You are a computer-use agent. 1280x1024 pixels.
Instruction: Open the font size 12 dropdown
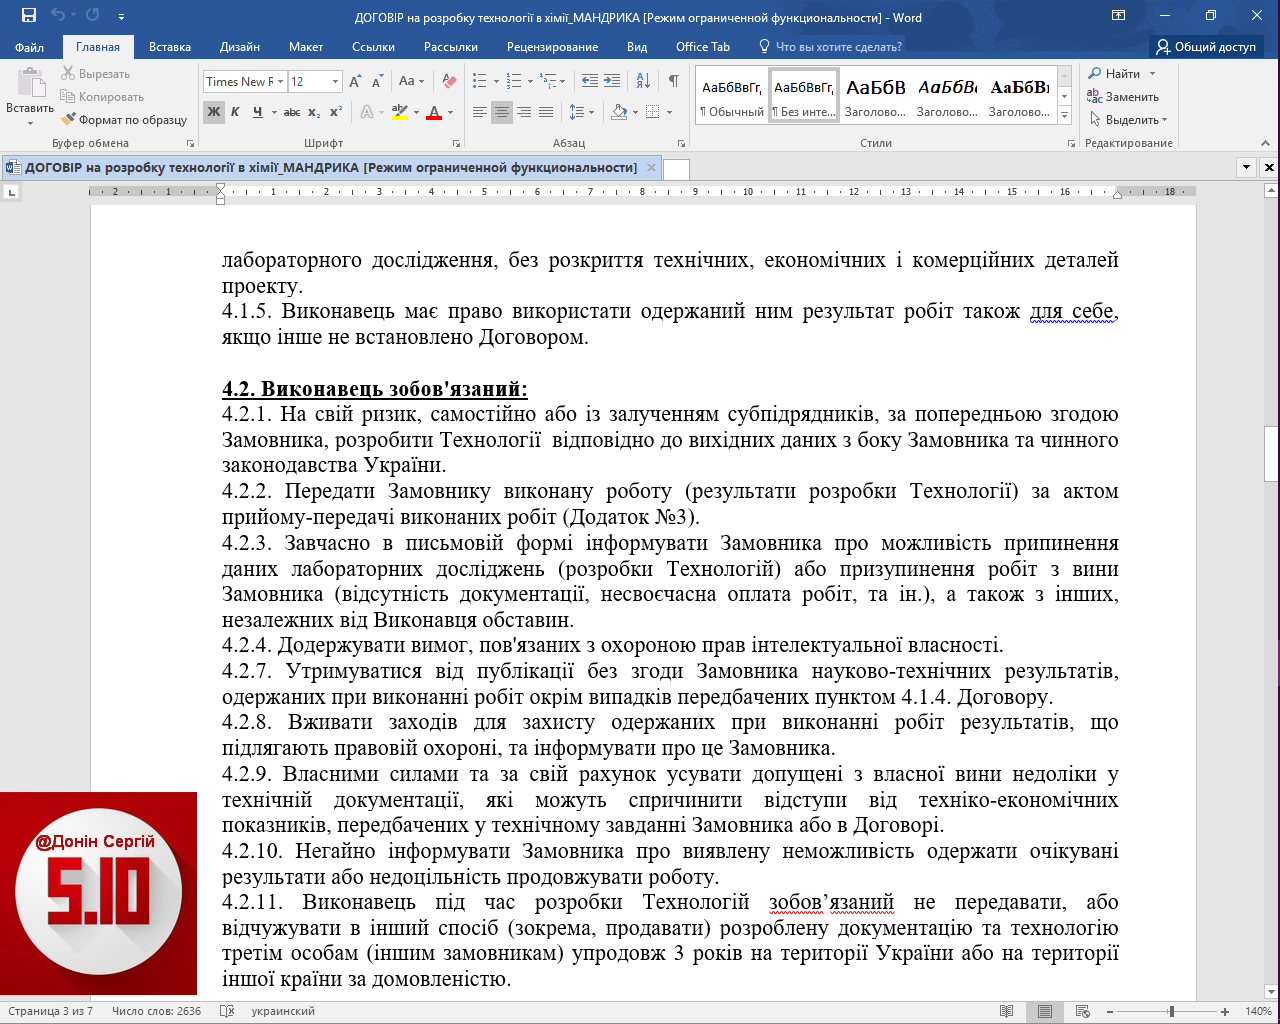335,82
